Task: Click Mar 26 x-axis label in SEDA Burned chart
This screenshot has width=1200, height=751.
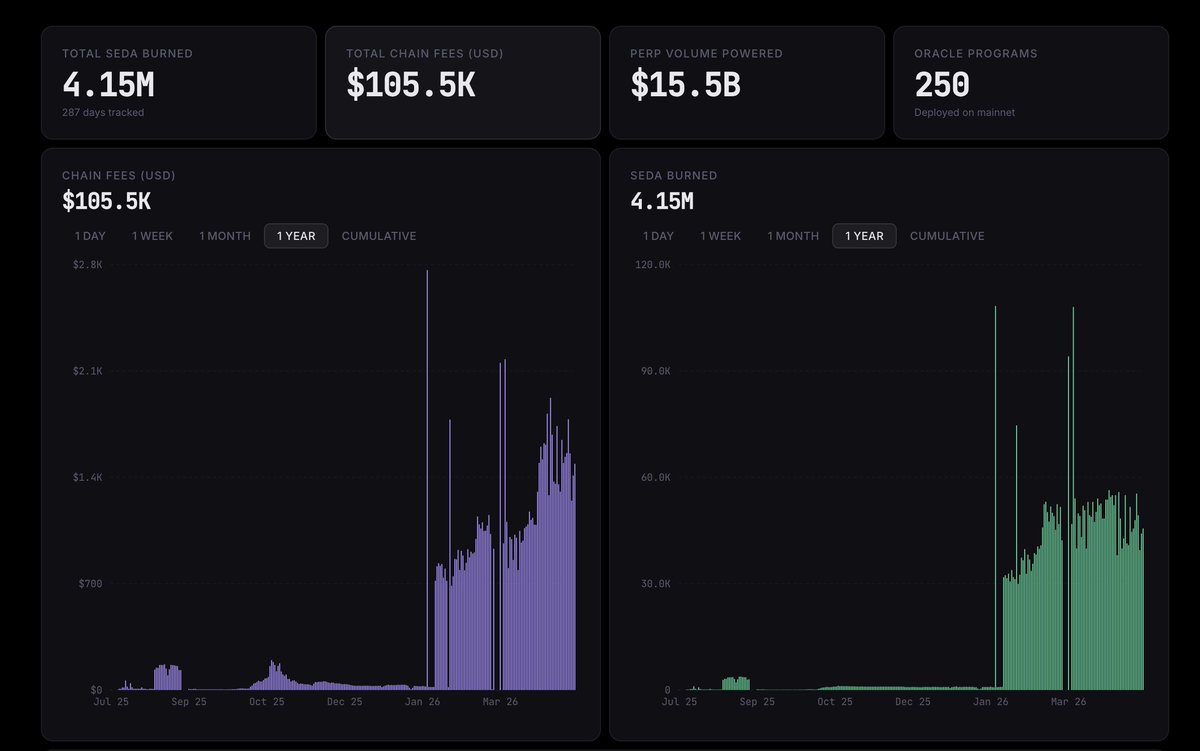Action: [1067, 702]
